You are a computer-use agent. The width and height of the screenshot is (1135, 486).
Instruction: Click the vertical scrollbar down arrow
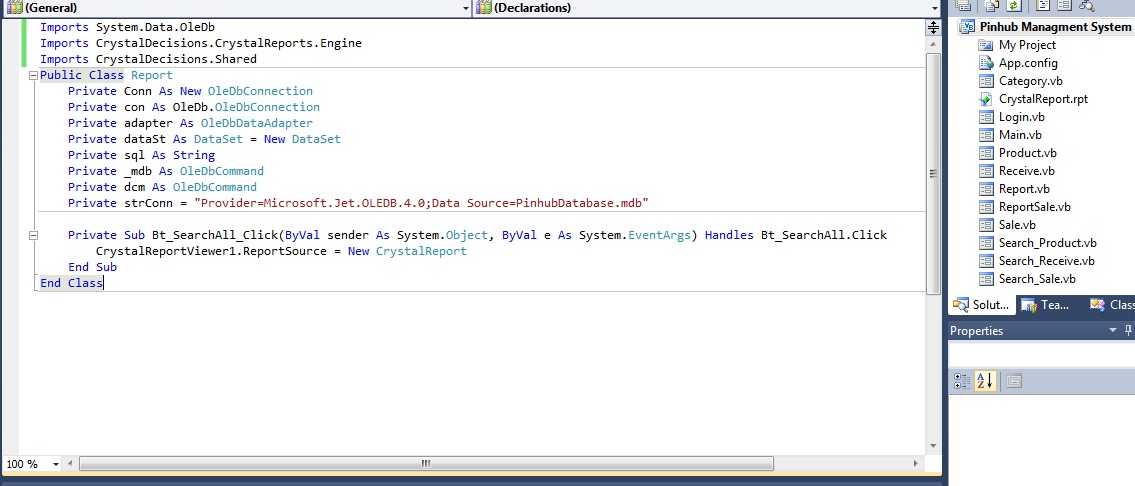point(933,445)
